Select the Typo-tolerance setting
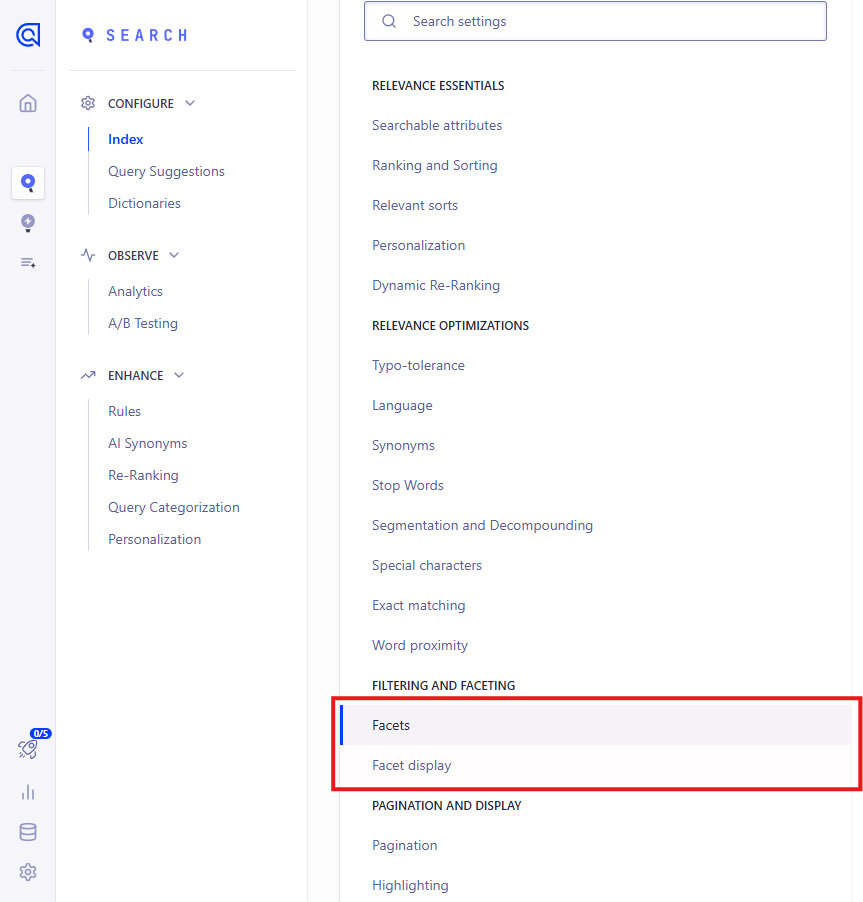The image size is (863, 902). click(x=418, y=365)
